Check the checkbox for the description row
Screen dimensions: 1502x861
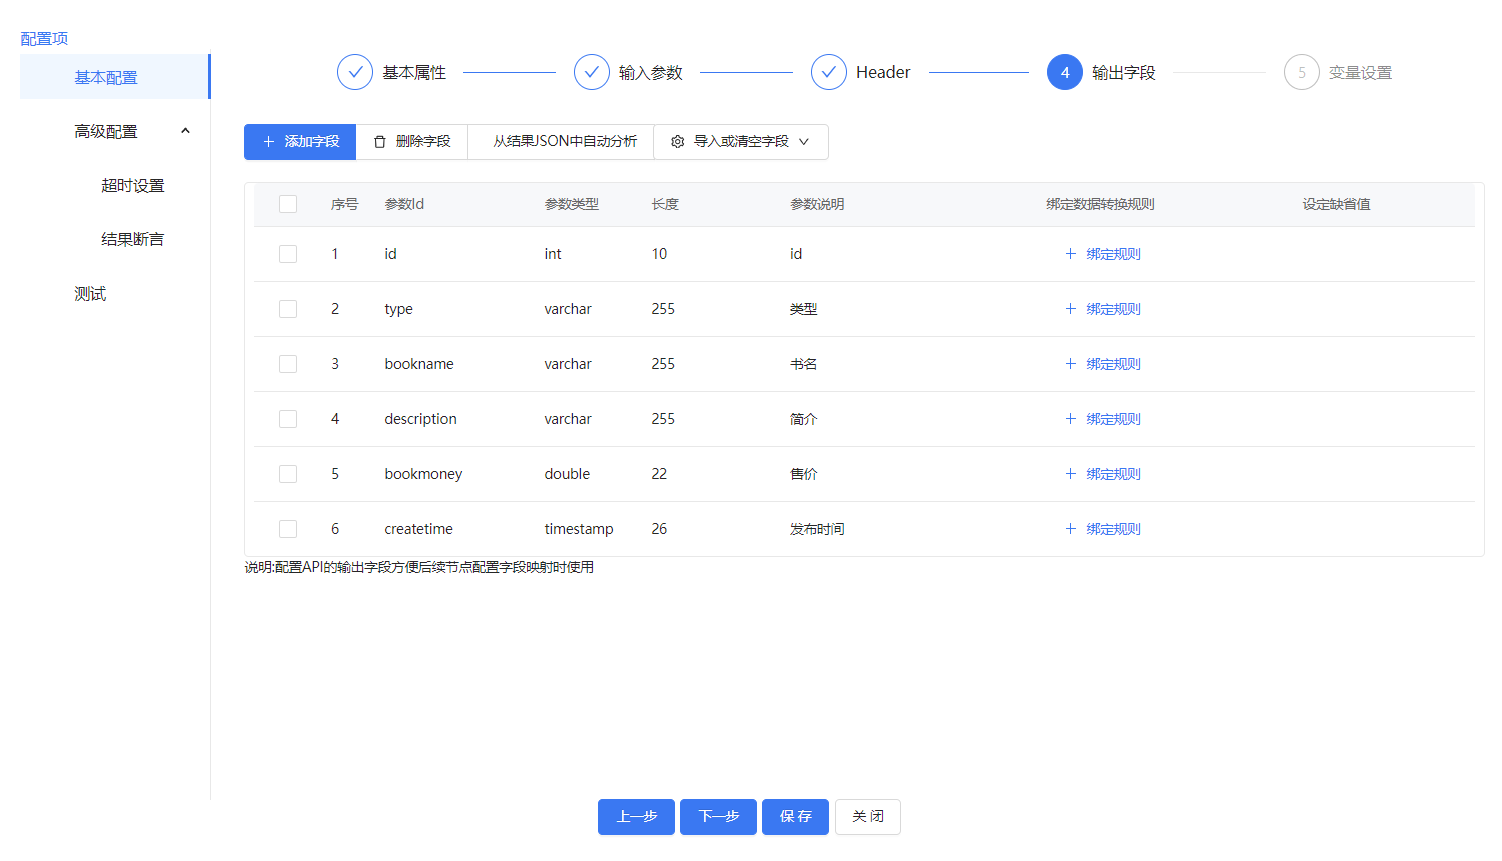[x=288, y=419]
